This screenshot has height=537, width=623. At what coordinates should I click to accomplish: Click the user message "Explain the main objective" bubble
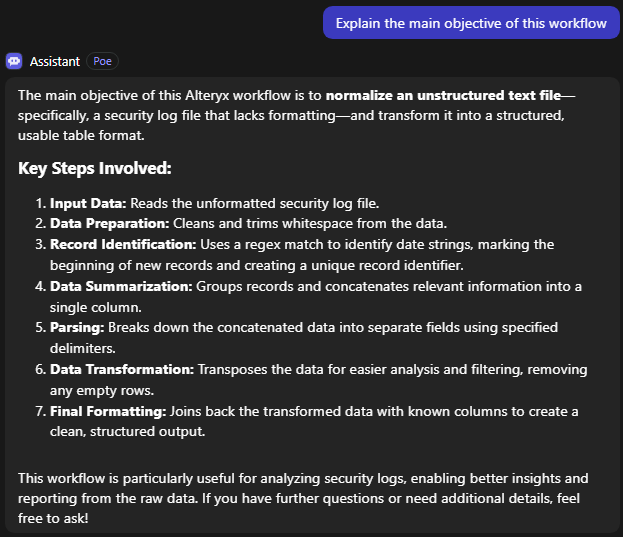(471, 23)
